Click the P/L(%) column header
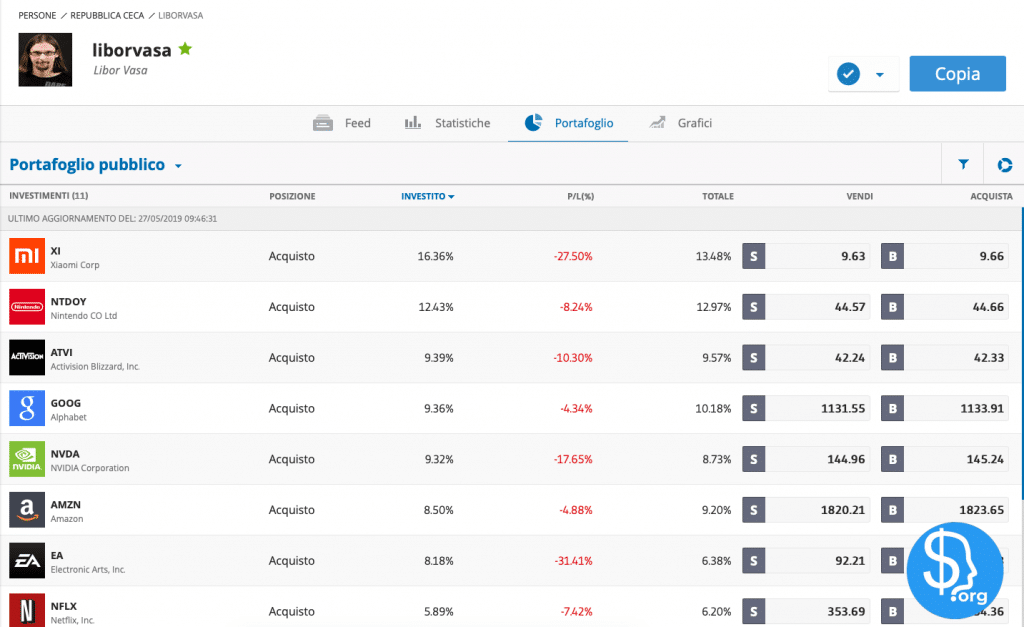The width and height of the screenshot is (1024, 627). [x=581, y=196]
